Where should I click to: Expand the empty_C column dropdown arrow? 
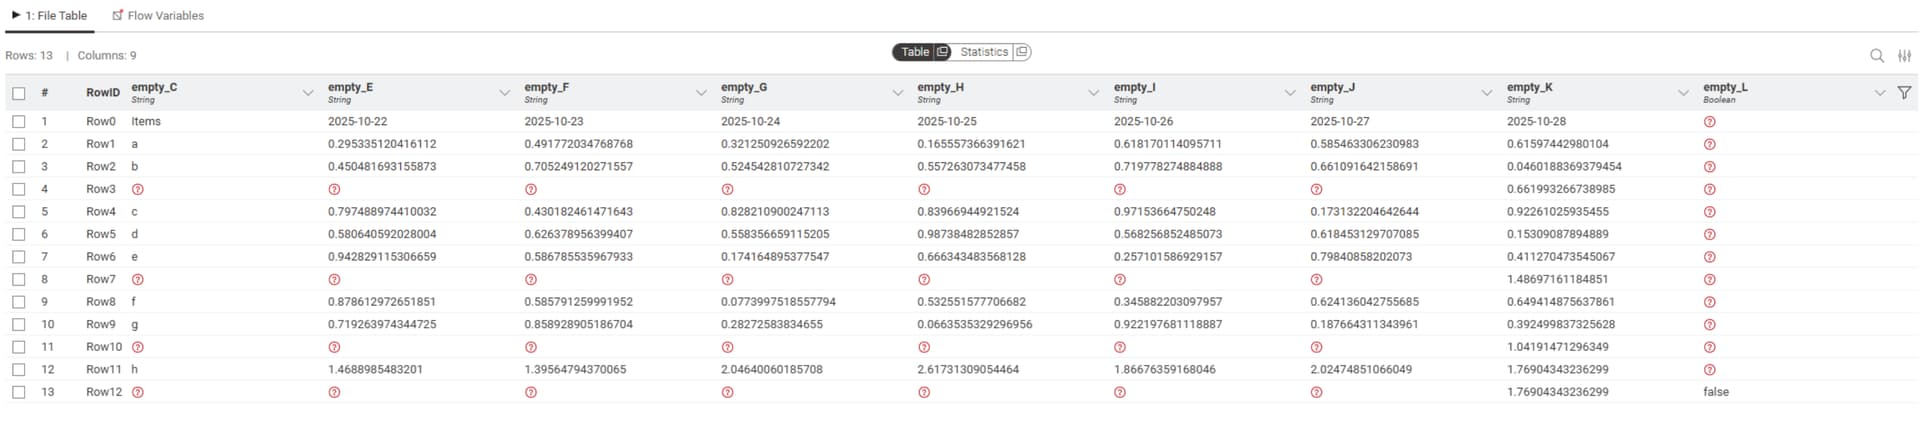tap(307, 93)
